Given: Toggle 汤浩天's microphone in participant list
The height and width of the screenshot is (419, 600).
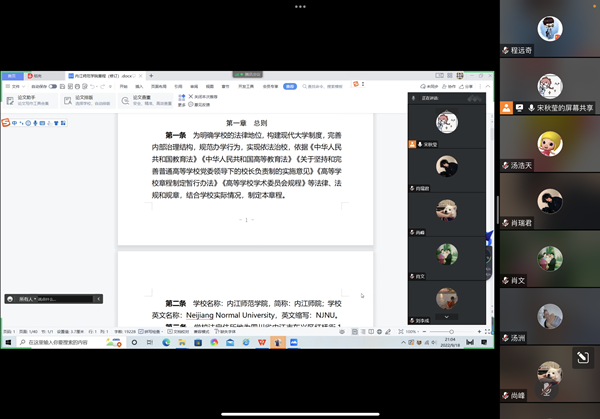Looking at the screenshot, I should [x=506, y=165].
